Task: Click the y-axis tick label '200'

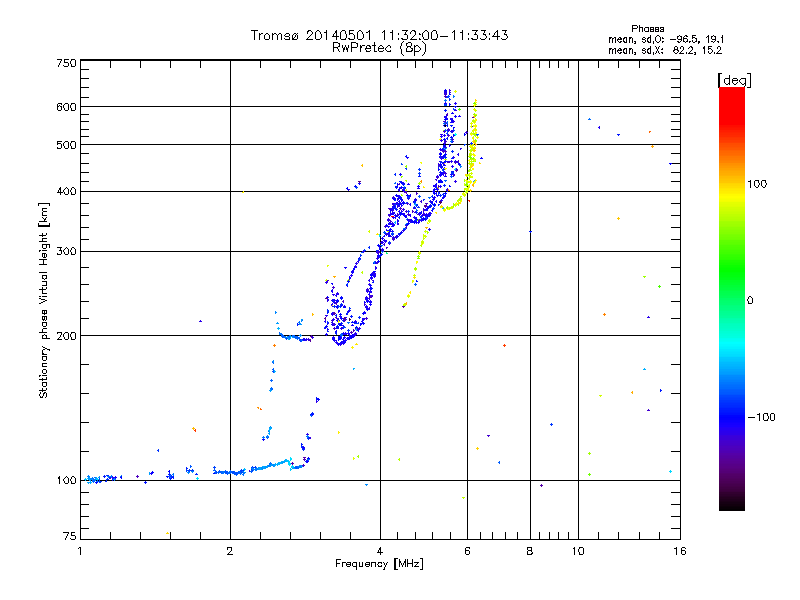Action: point(66,336)
